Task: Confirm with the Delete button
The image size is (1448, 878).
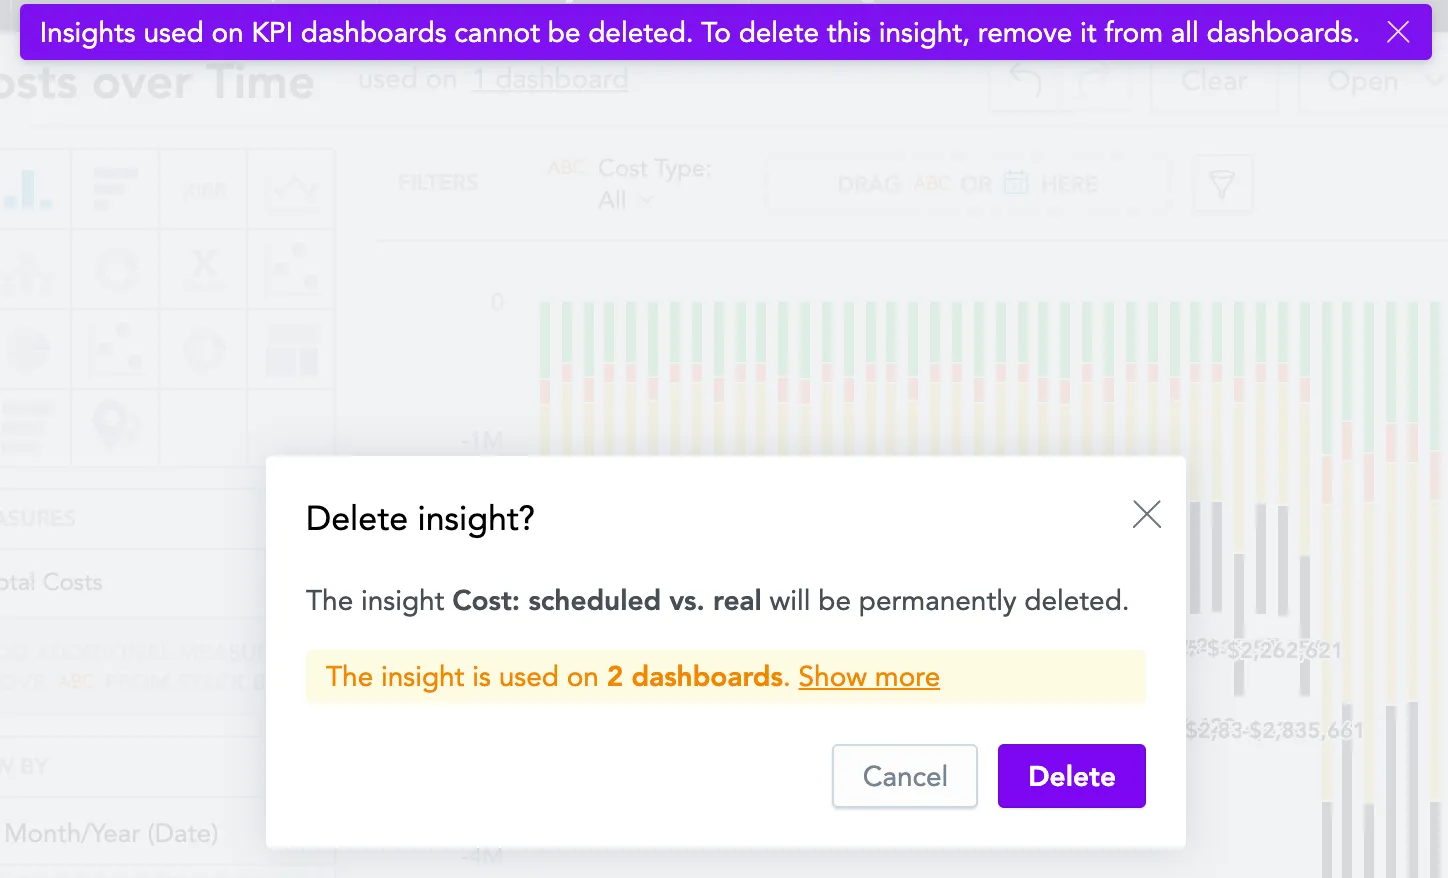Action: click(1071, 776)
